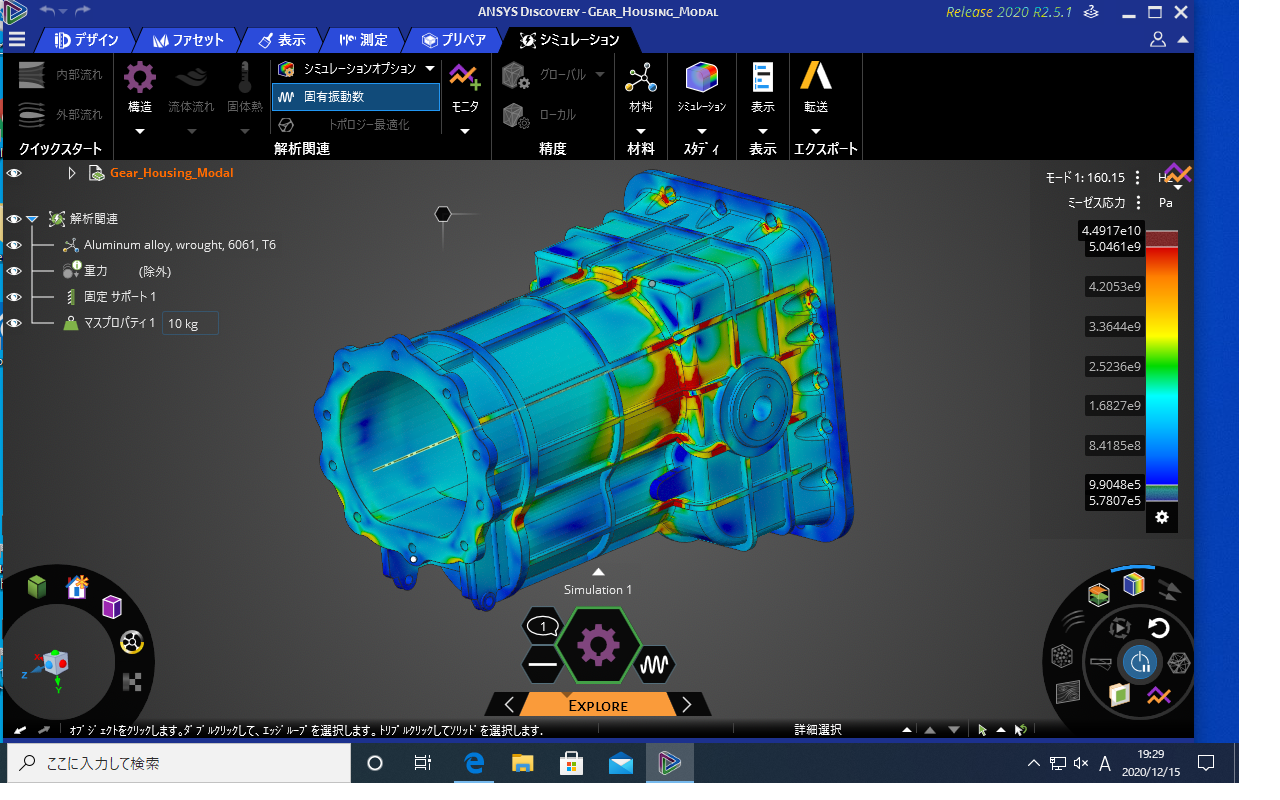Toggle visibility of マスプロパティ 1 row

click(x=14, y=323)
